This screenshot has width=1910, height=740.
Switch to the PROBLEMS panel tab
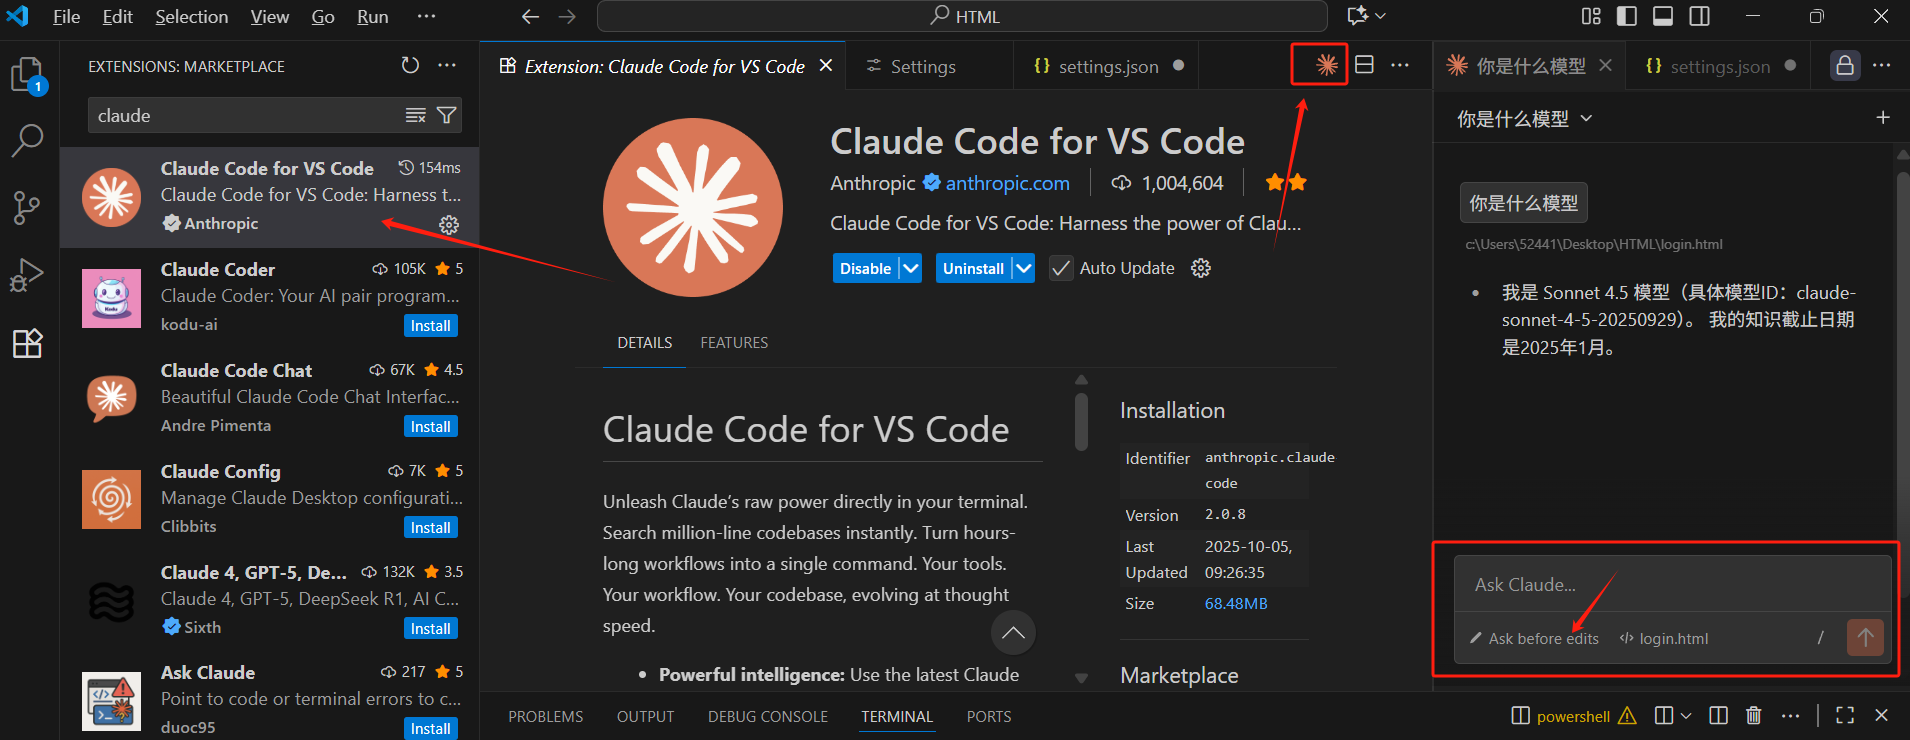click(545, 716)
